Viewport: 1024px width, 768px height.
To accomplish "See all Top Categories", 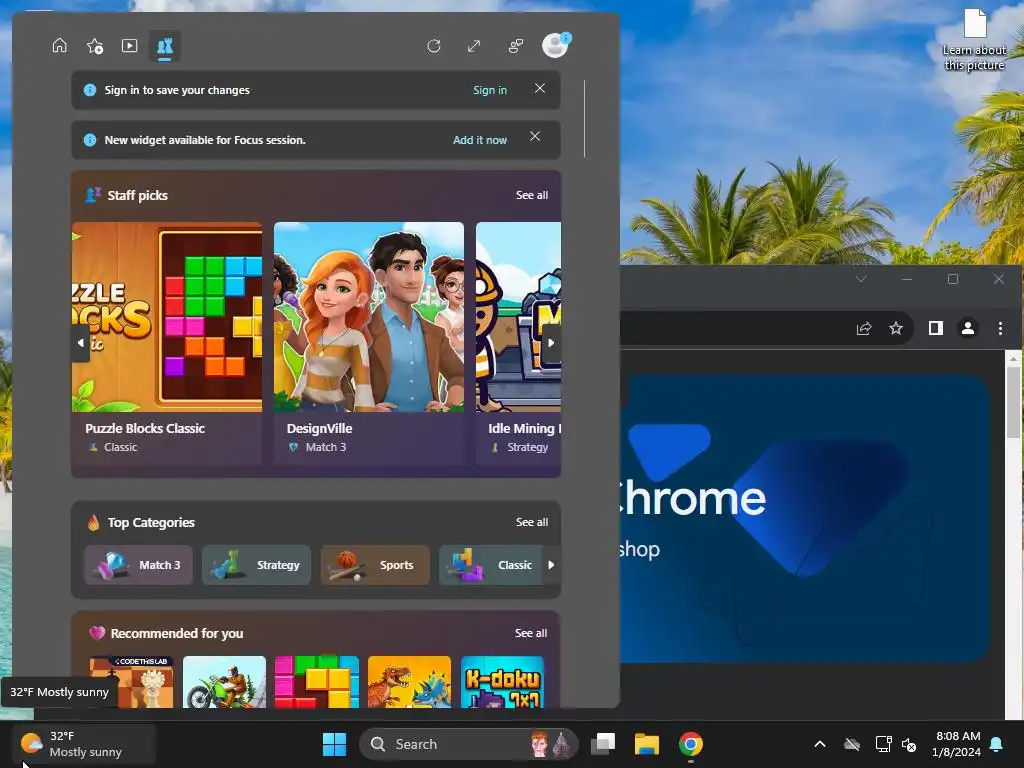I will [532, 522].
